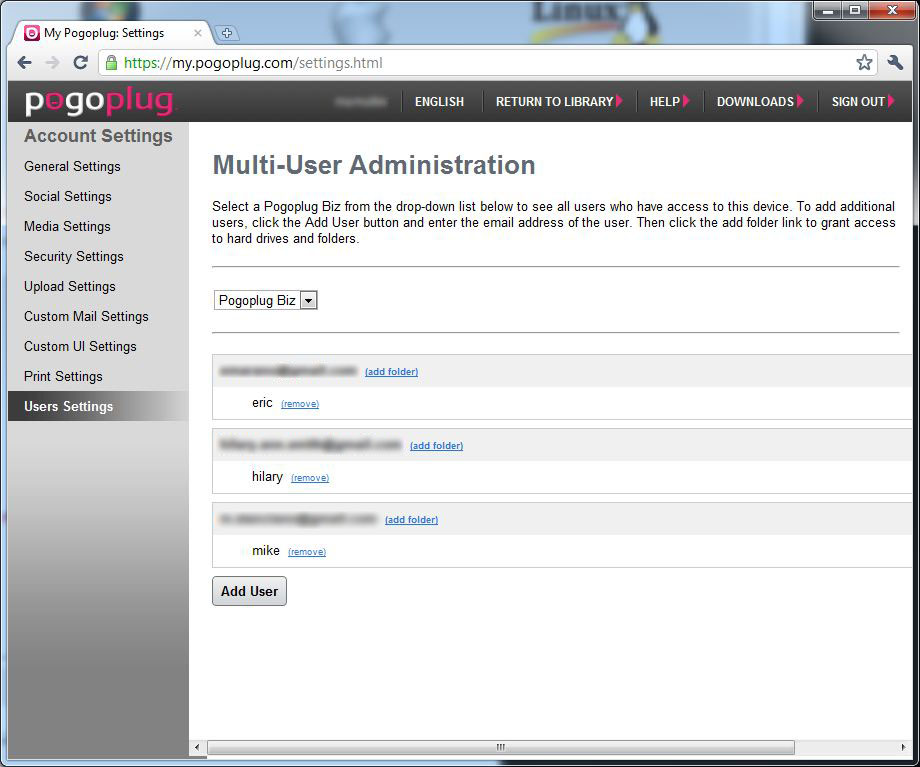Click the folder name hilary
This screenshot has height=767, width=920.
click(267, 477)
